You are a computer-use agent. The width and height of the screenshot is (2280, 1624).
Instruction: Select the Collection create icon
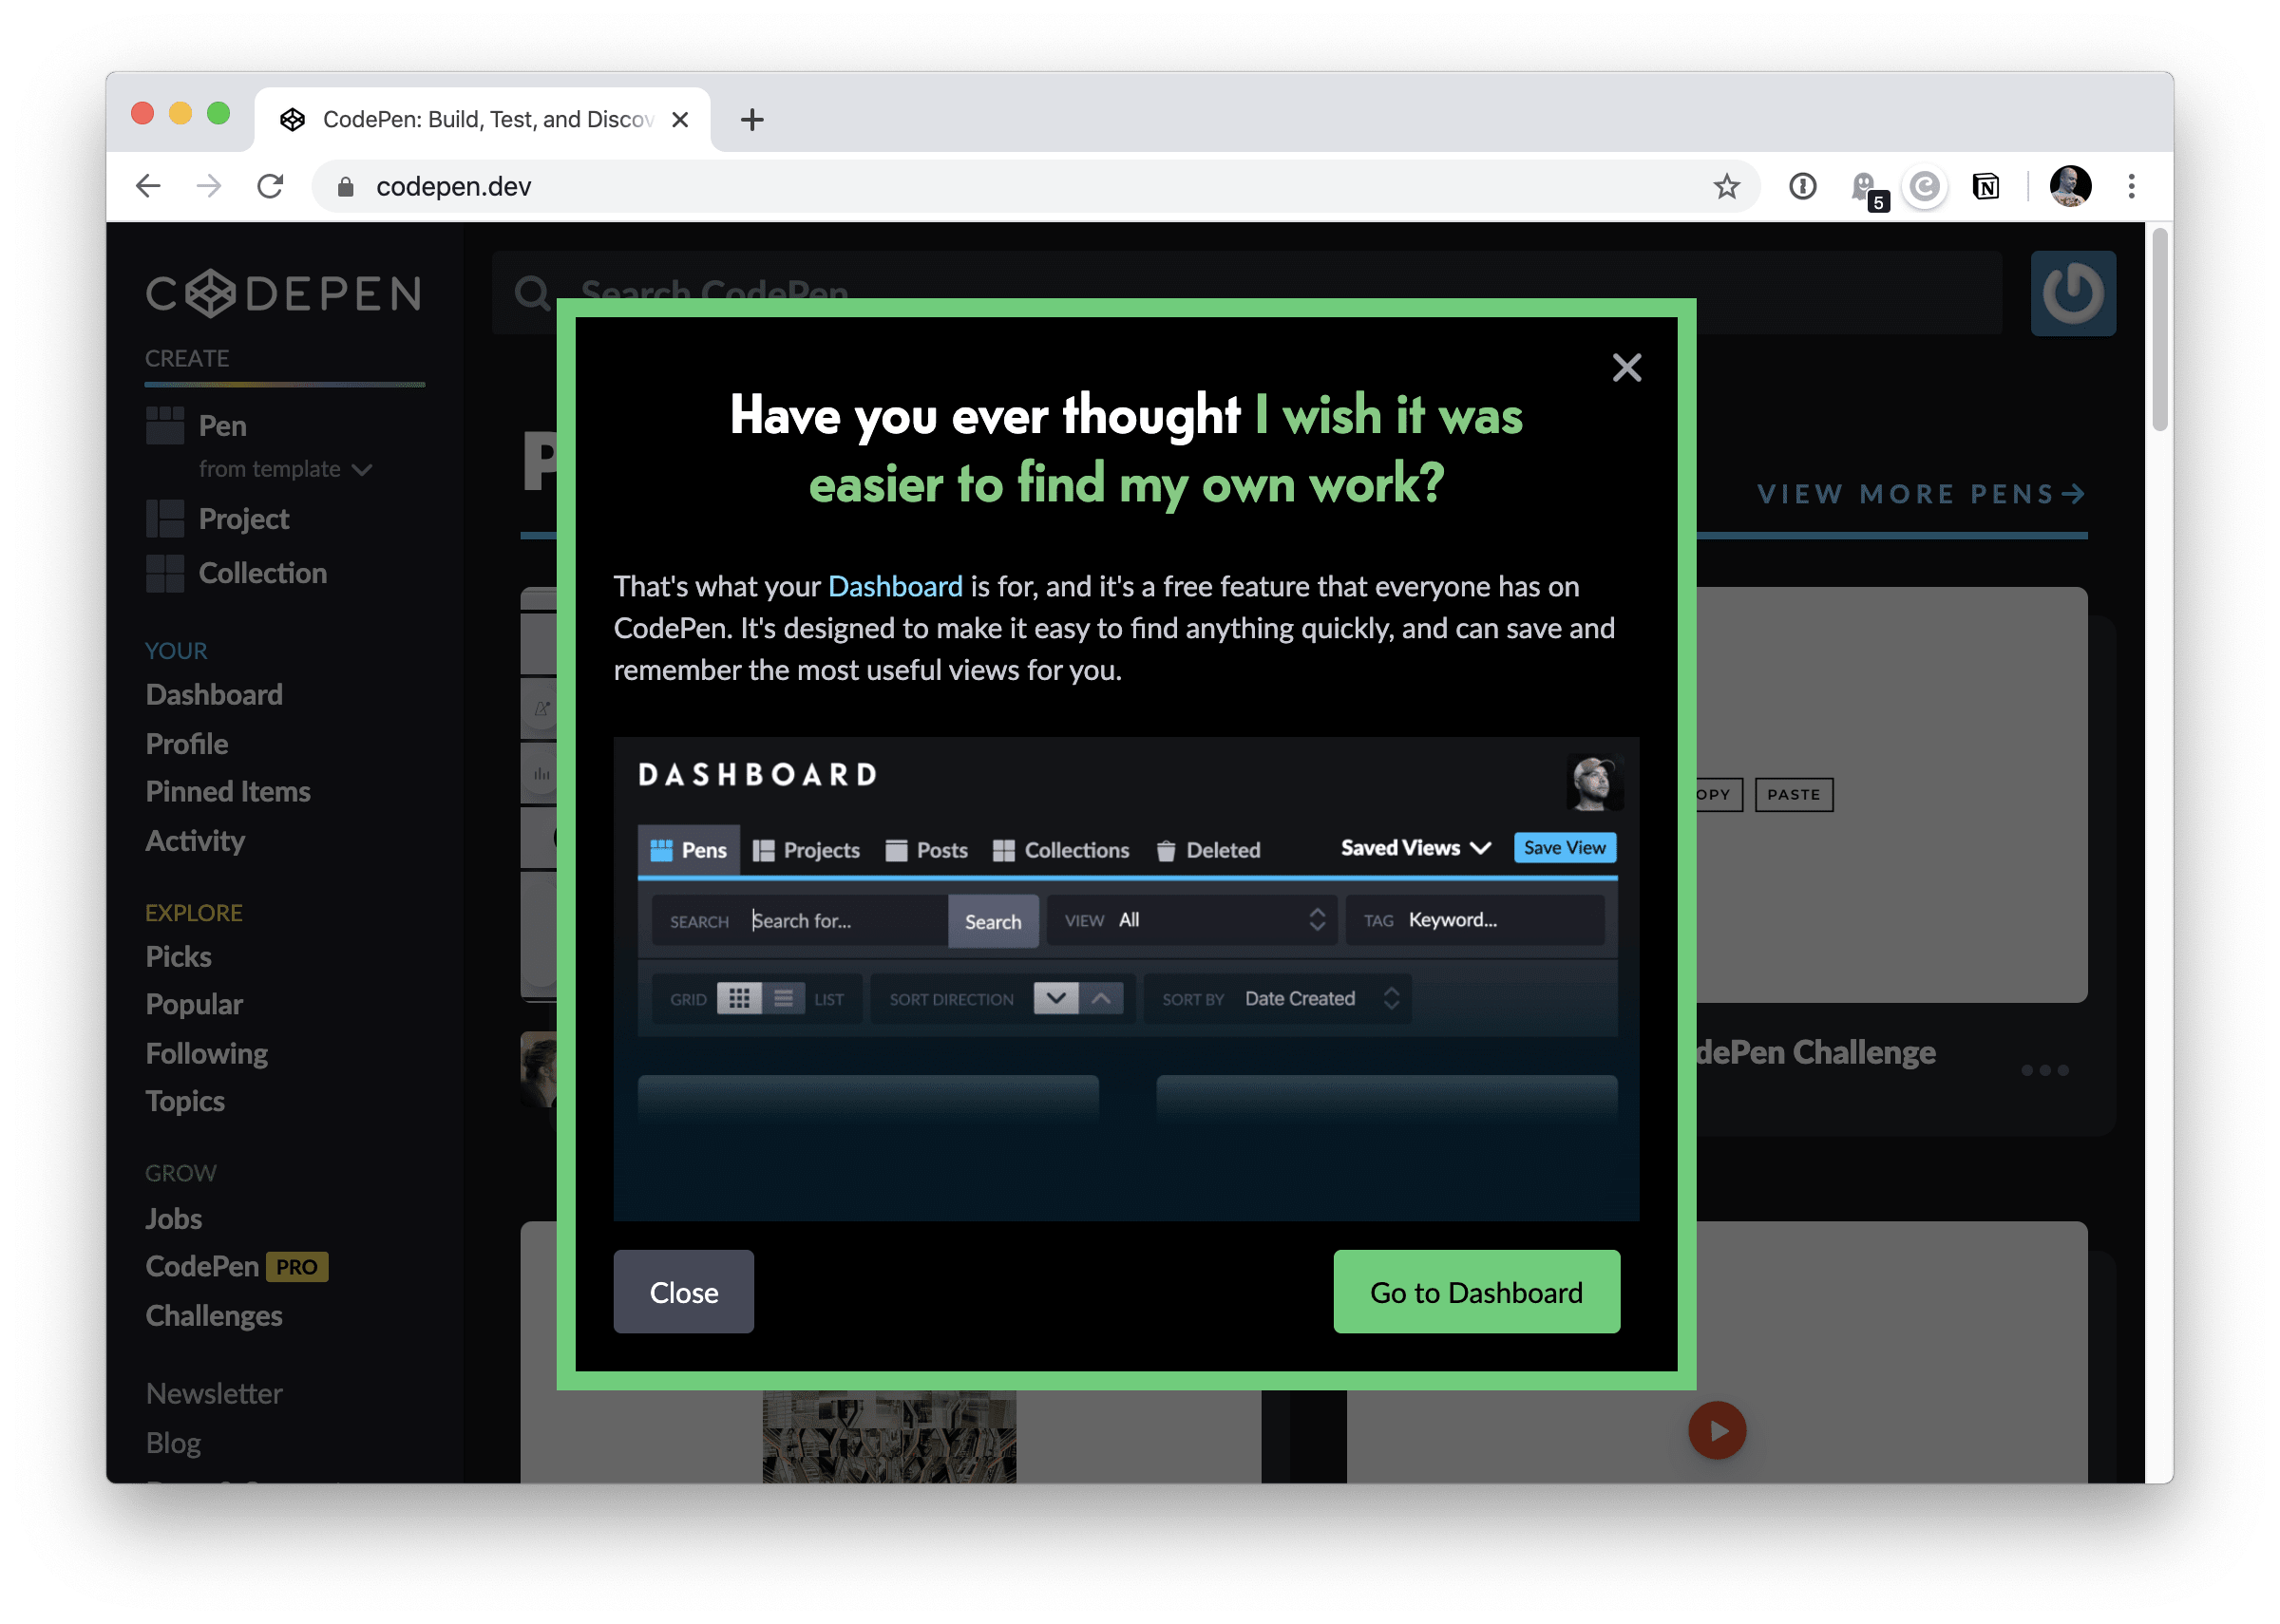point(166,572)
